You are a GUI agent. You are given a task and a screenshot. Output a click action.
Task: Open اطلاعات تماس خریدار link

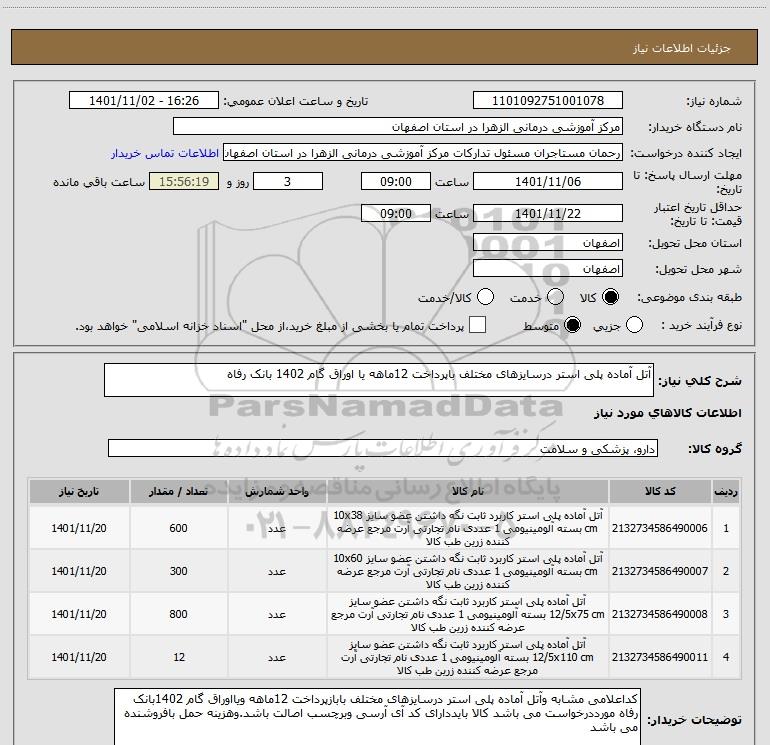[165, 153]
